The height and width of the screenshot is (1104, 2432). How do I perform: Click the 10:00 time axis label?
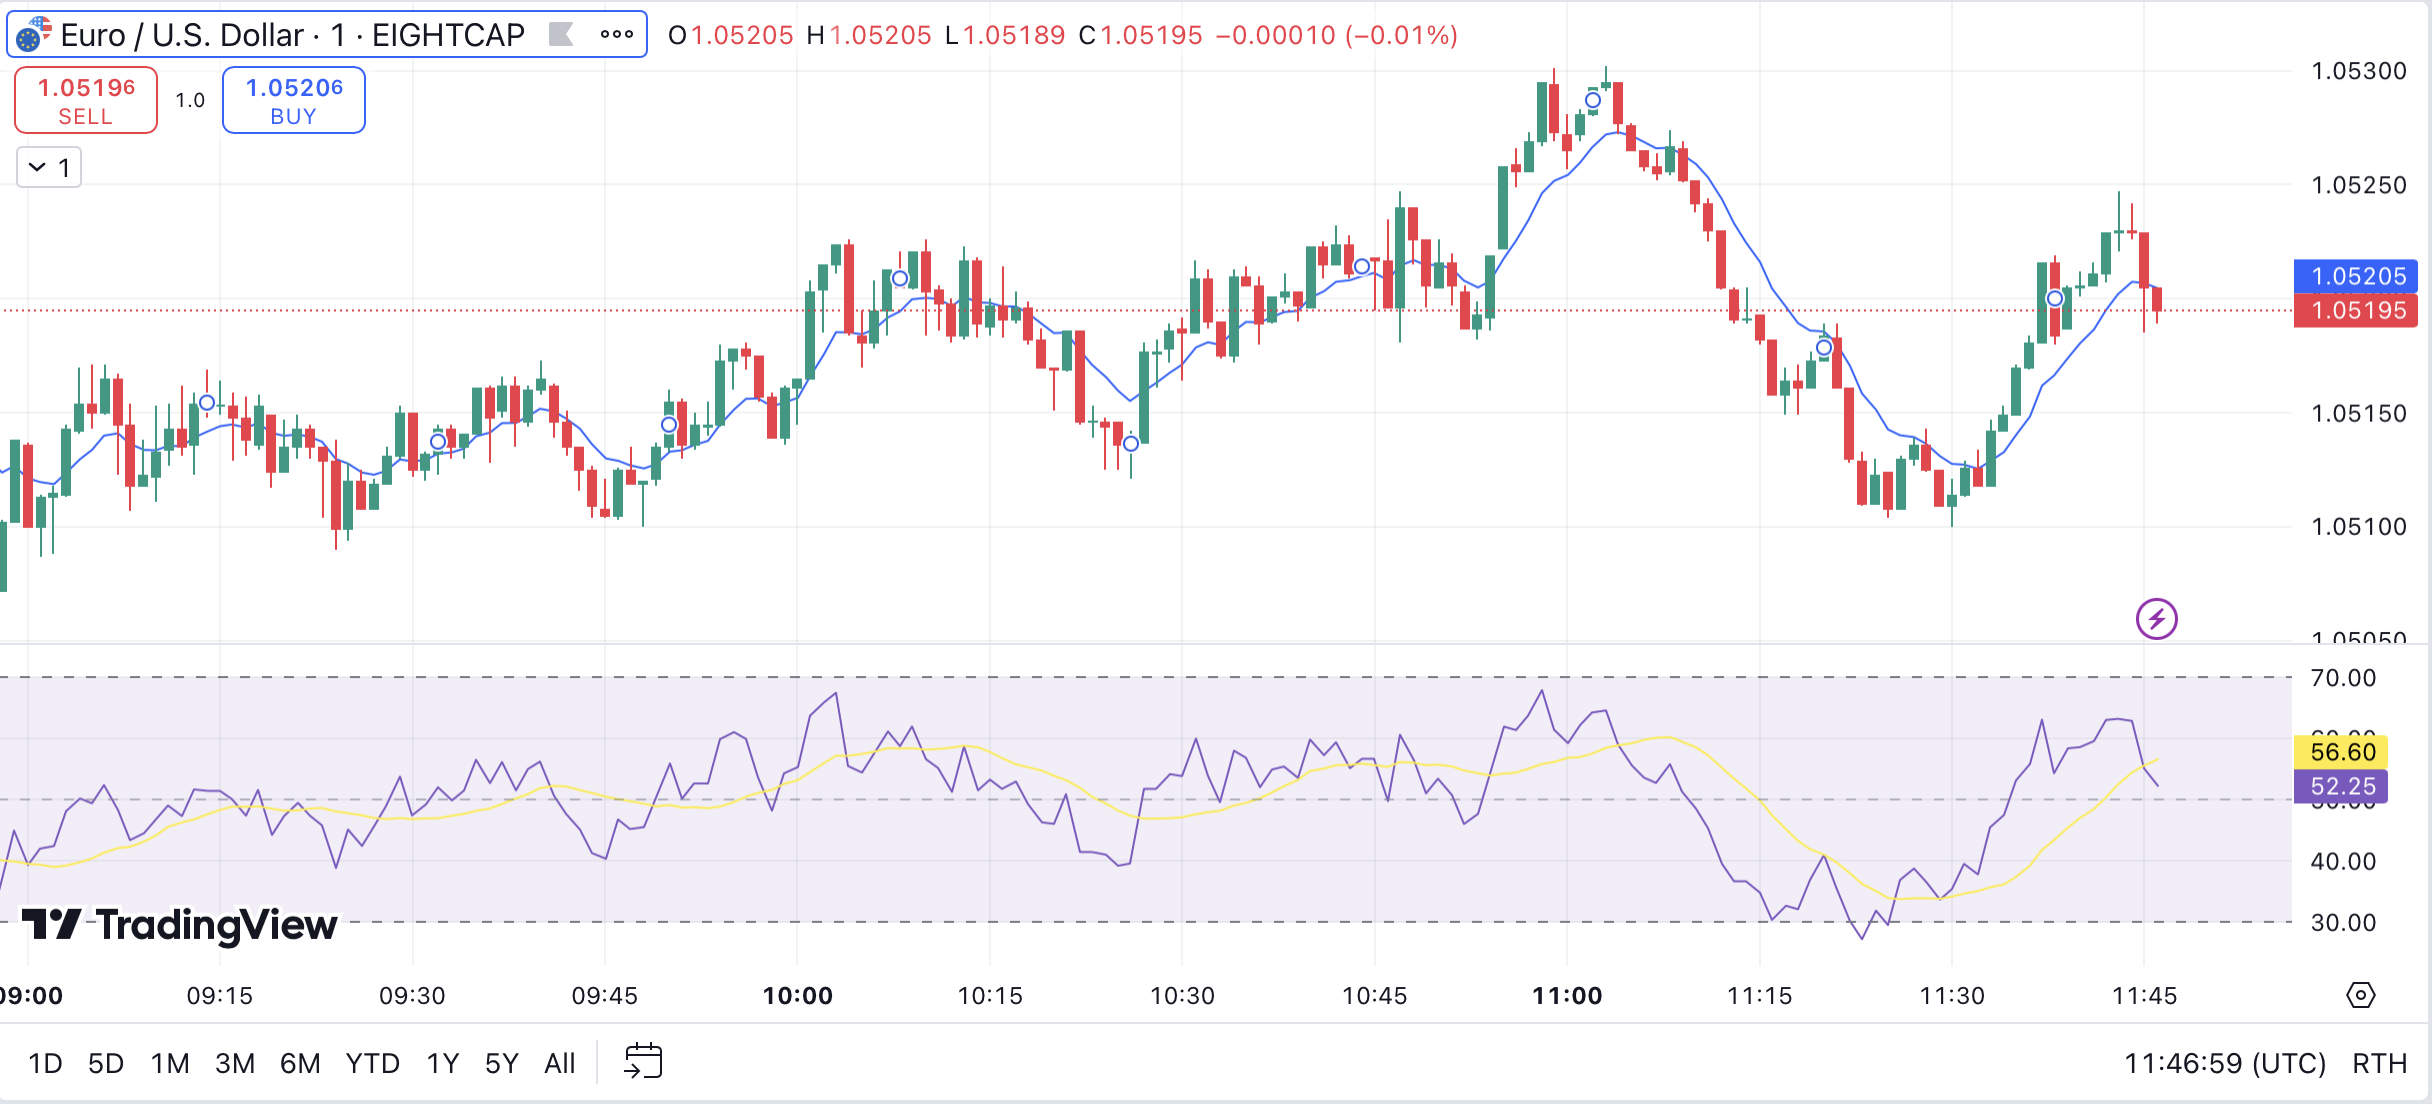[797, 996]
